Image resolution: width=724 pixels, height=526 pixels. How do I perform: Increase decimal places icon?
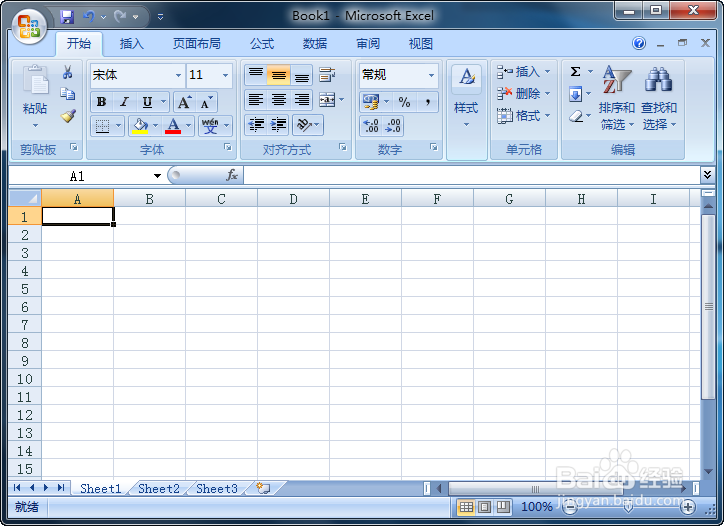[x=371, y=126]
